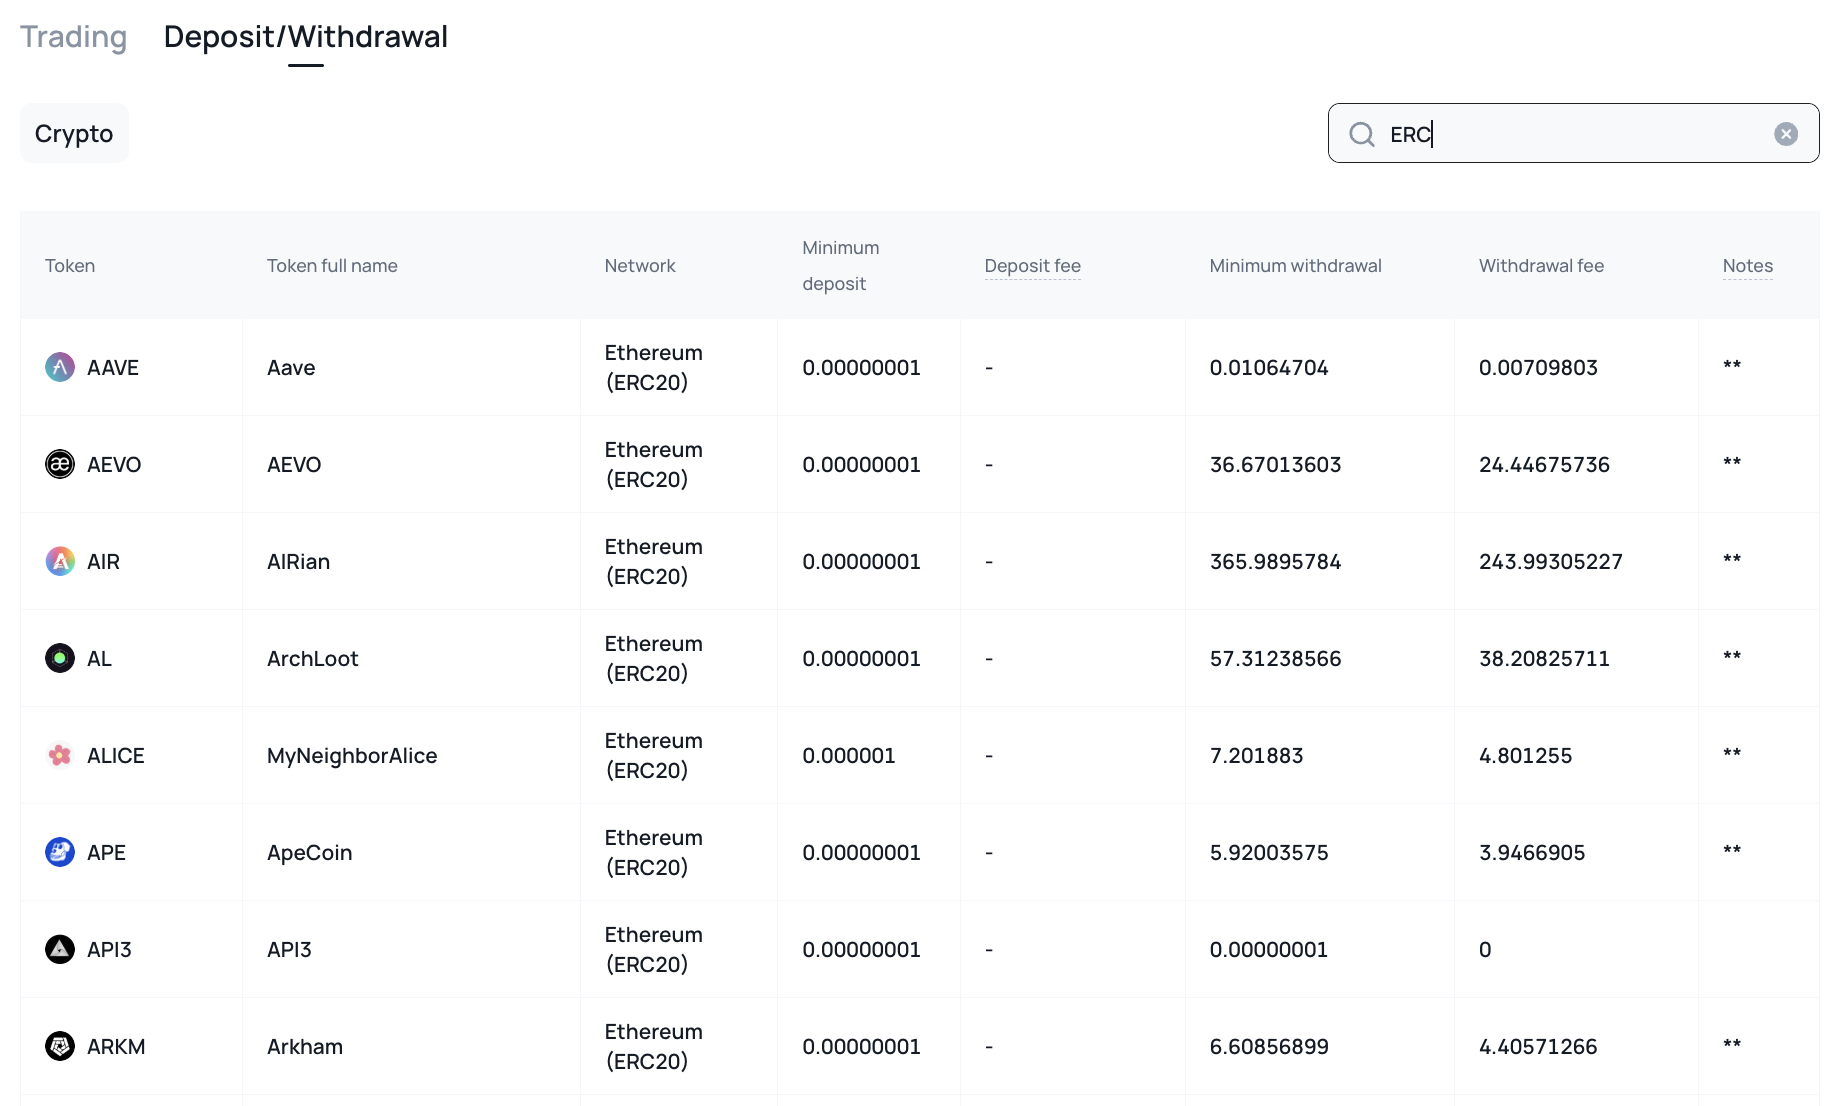Click the Deposit fee column header

(x=1032, y=266)
